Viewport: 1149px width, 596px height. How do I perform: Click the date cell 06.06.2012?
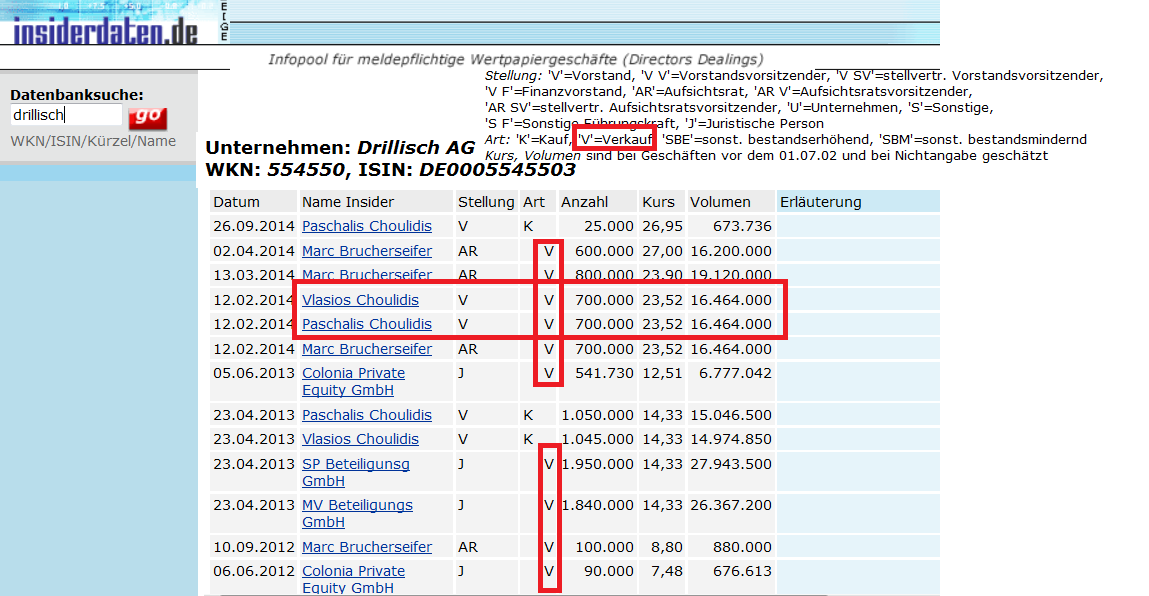254,571
